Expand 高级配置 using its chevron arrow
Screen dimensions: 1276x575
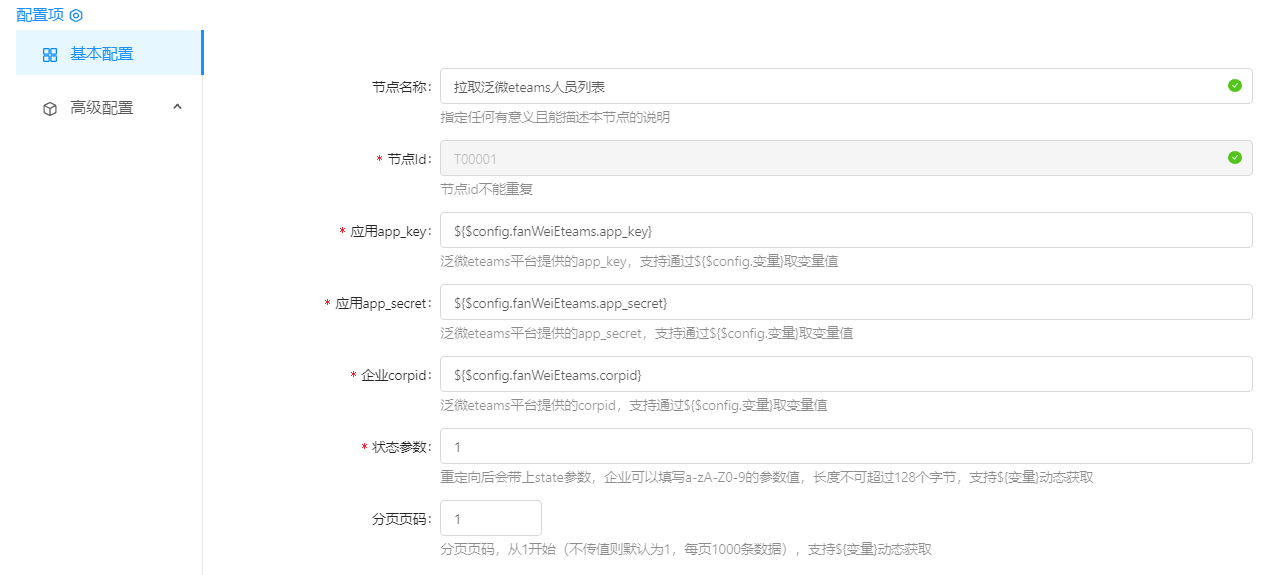pos(178,107)
